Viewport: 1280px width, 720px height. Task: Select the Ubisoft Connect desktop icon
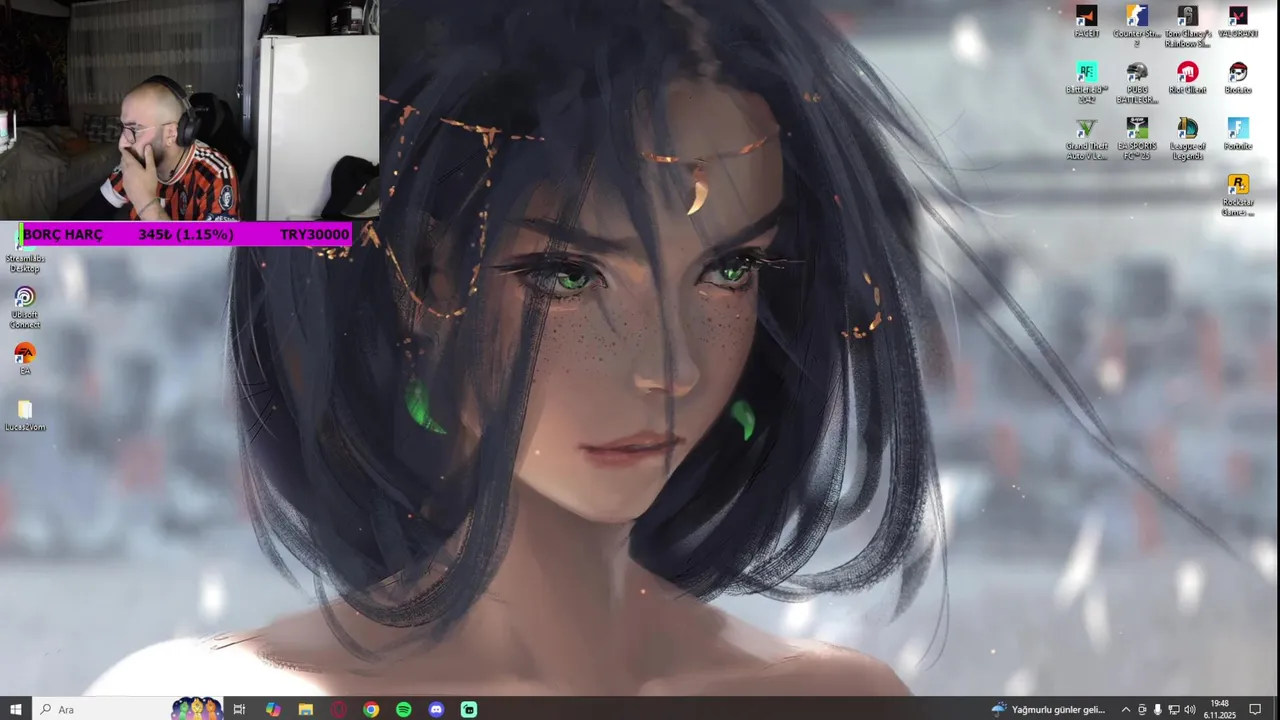coord(25,308)
